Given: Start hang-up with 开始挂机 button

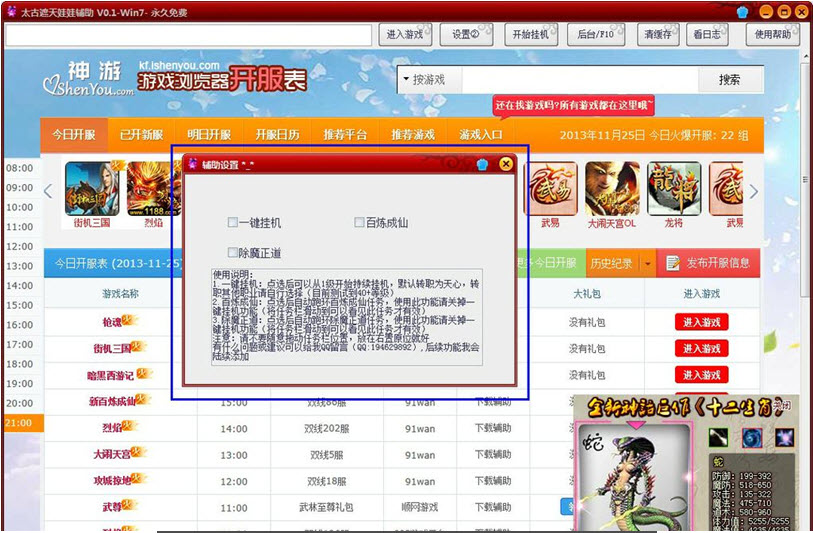Looking at the screenshot, I should (530, 34).
